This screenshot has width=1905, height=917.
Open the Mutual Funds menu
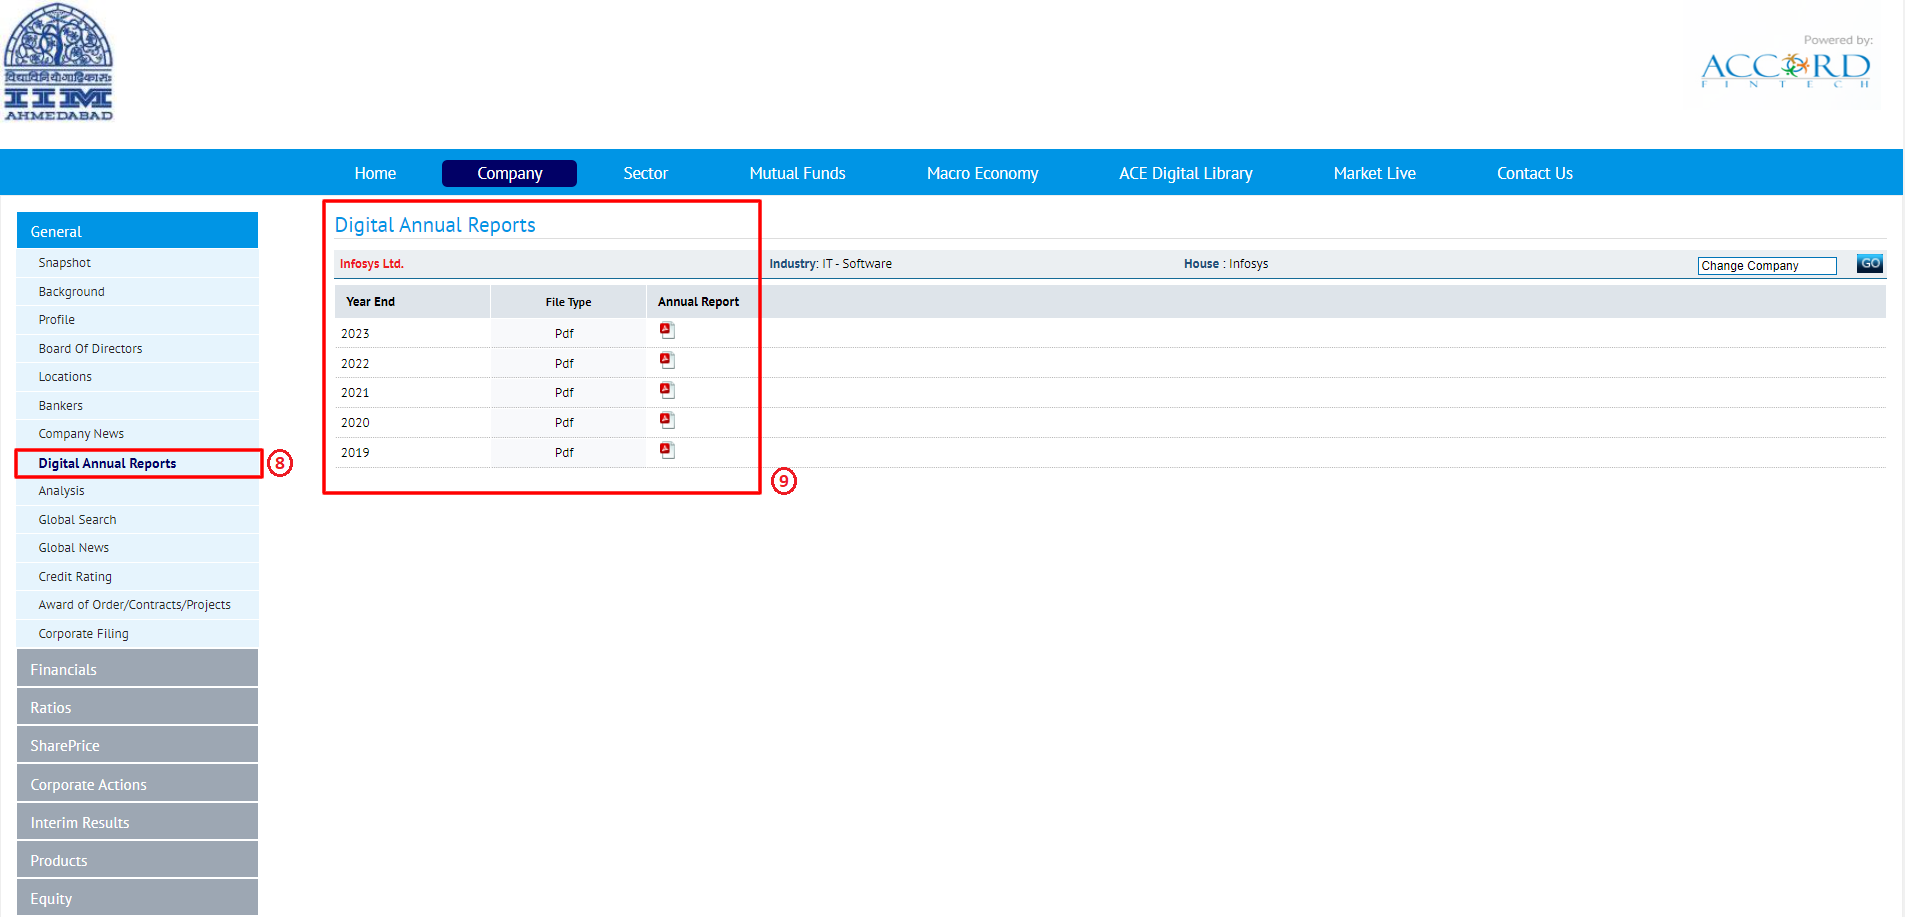[x=797, y=173]
